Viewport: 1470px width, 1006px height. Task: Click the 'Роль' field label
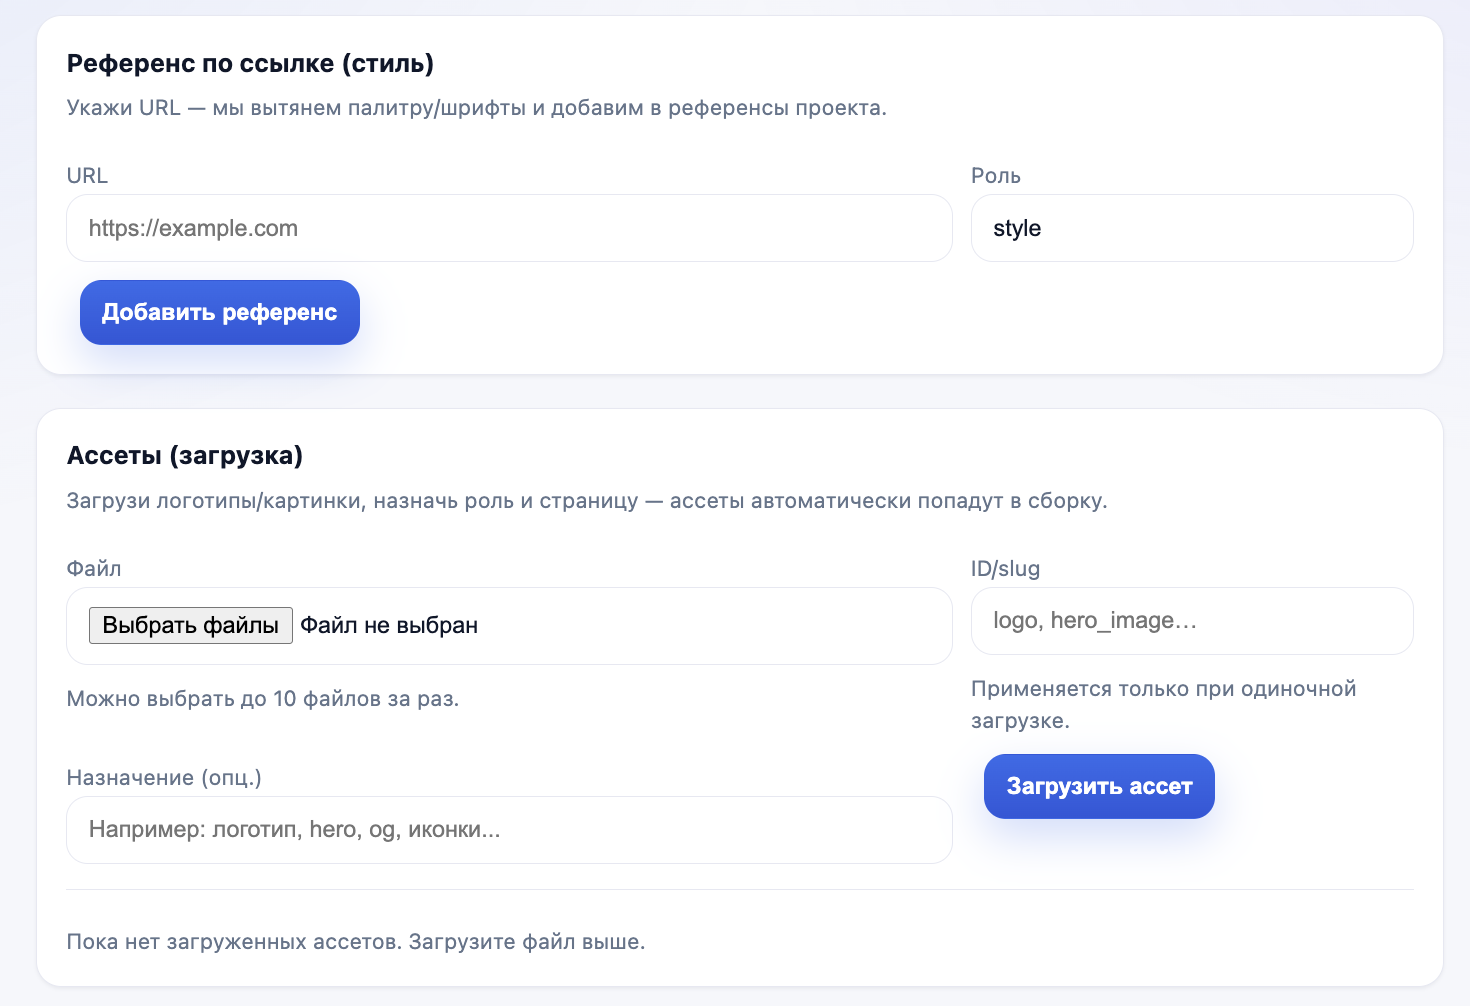point(995,176)
